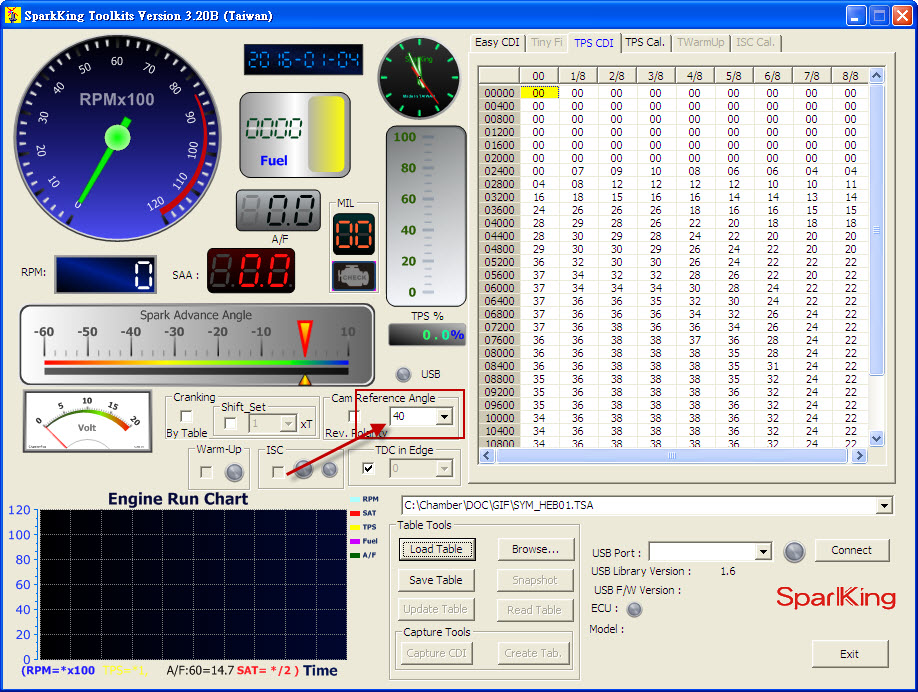Screen dimensions: 918x692
Task: Toggle the Cam Rev. Polarity checkbox
Action: click(353, 416)
